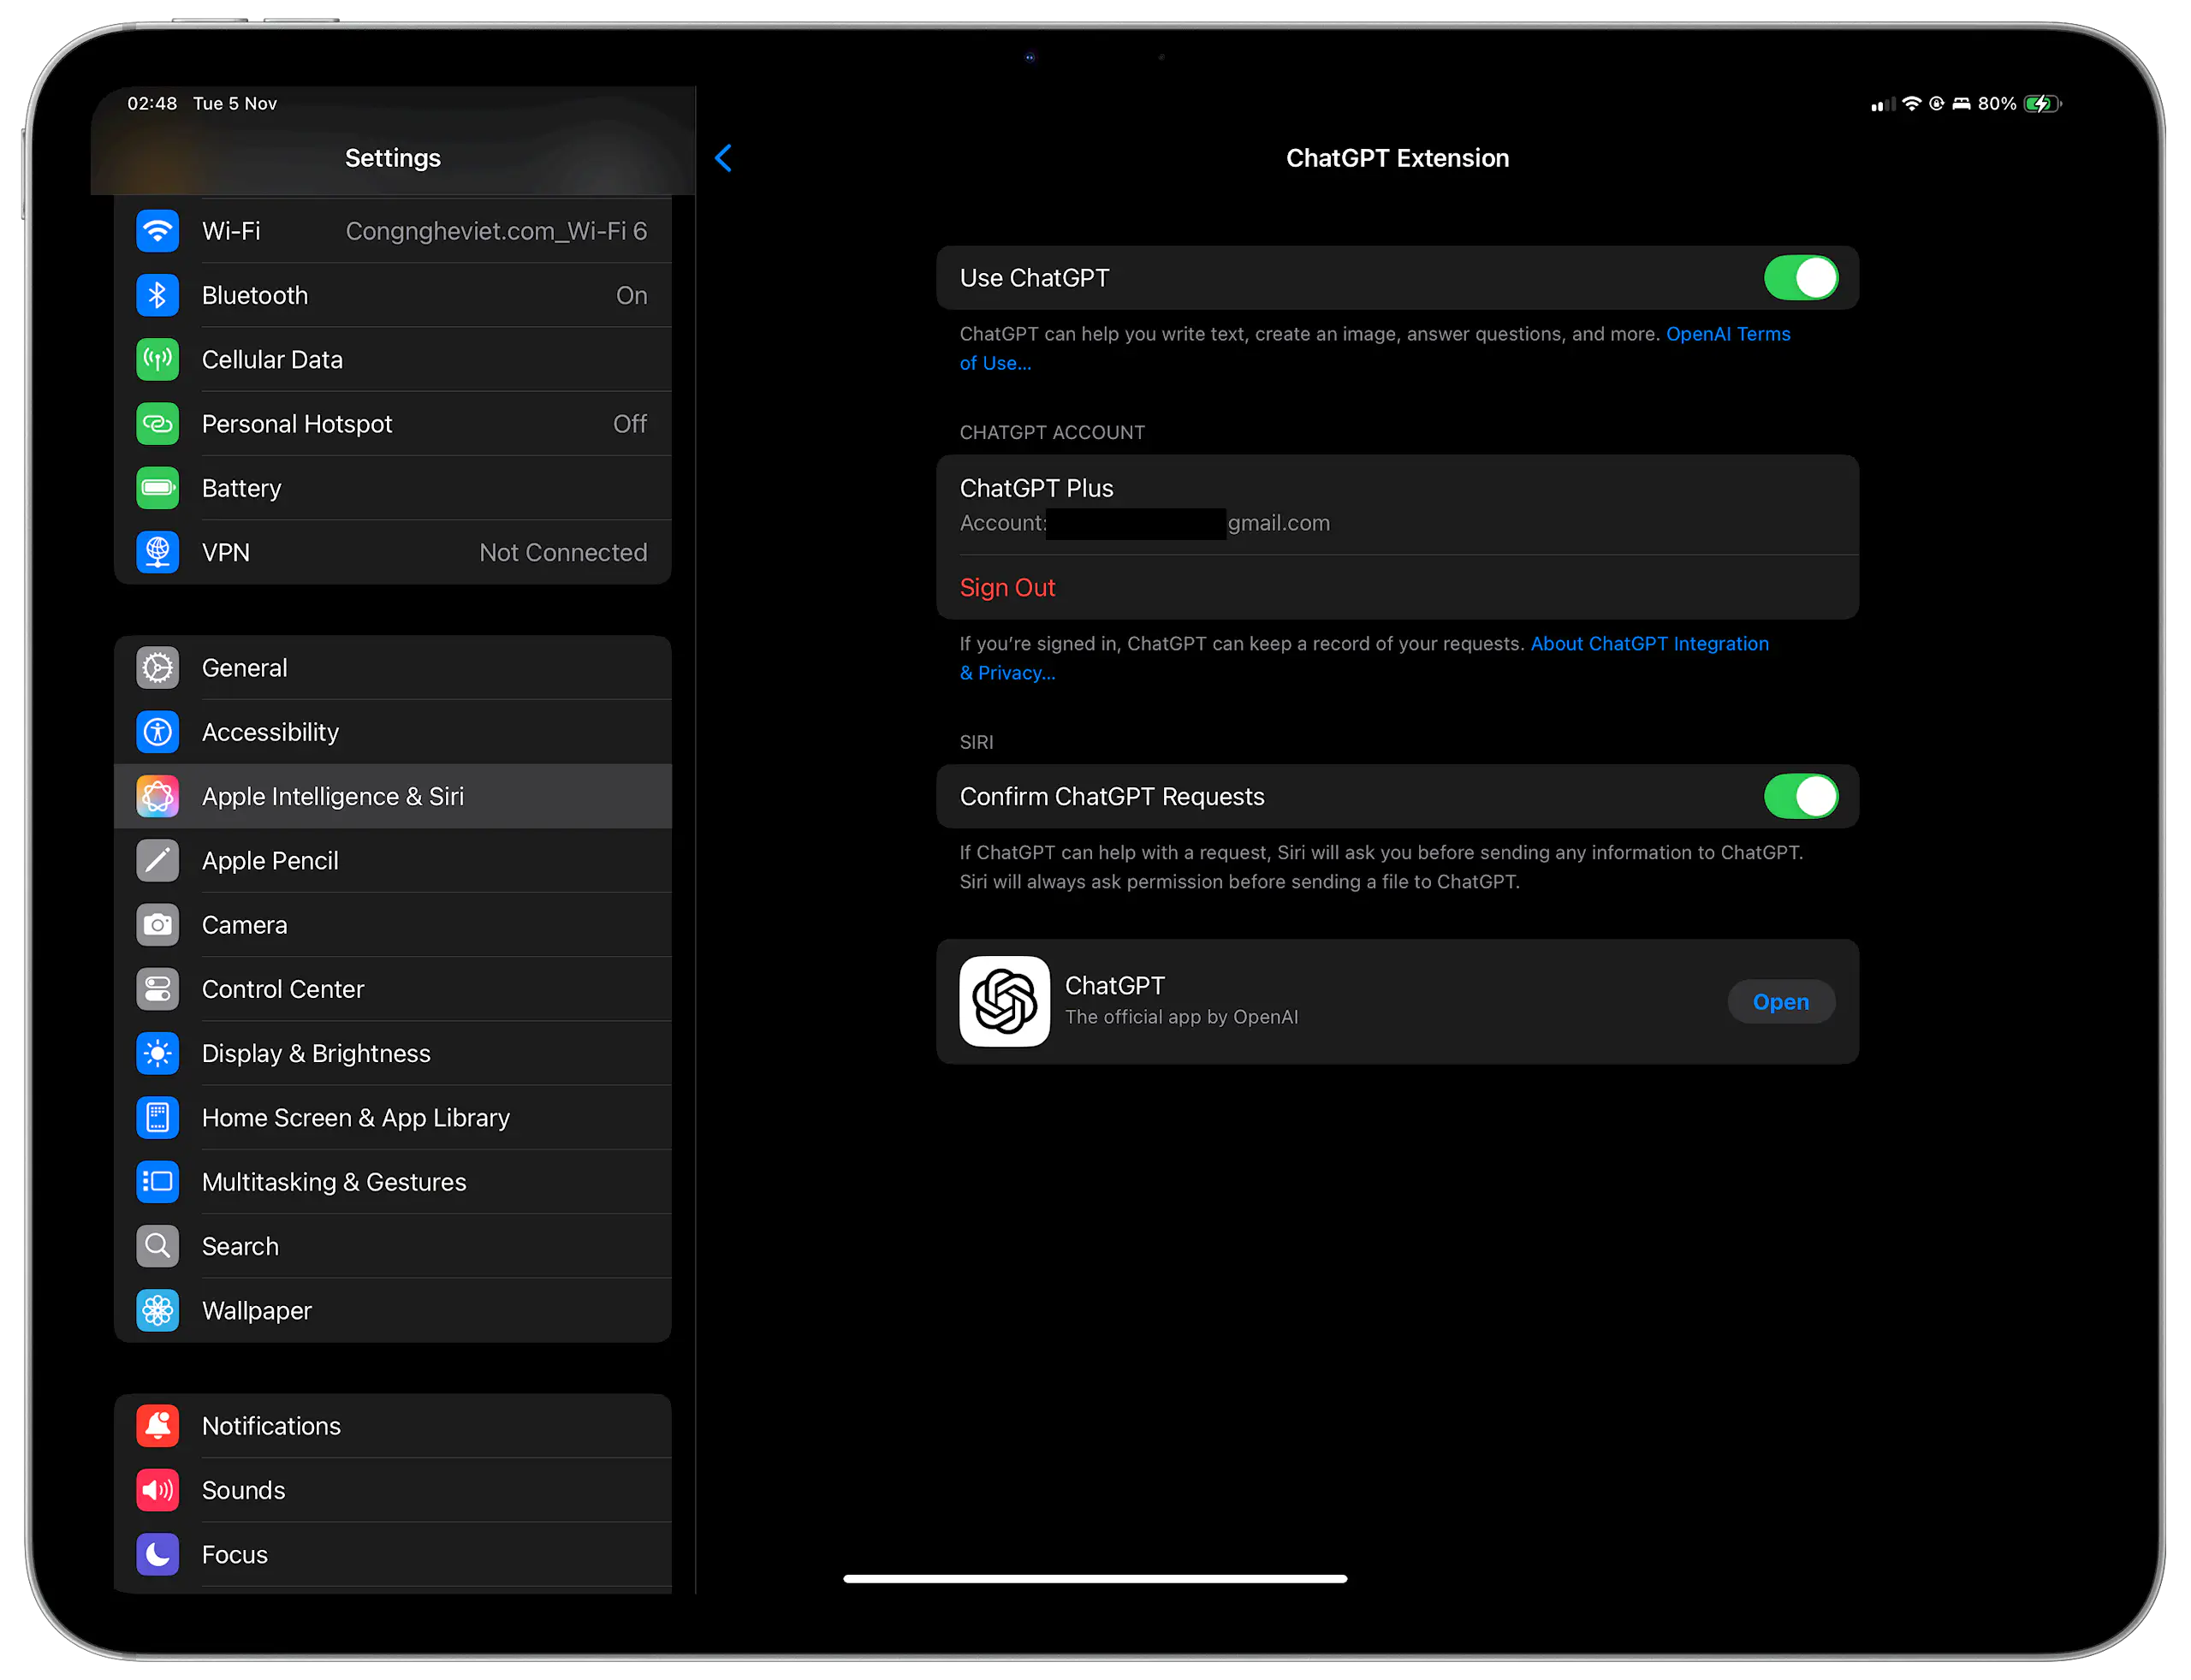Open Home Screen & App Library settings
The height and width of the screenshot is (1680, 2191).
click(x=393, y=1118)
